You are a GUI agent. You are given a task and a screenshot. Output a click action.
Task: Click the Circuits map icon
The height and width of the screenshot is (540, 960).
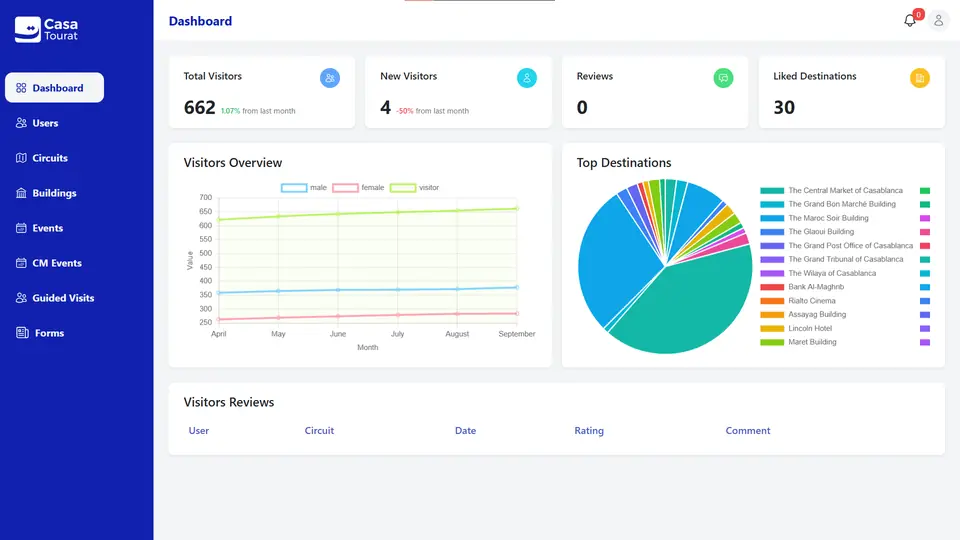tap(21, 158)
